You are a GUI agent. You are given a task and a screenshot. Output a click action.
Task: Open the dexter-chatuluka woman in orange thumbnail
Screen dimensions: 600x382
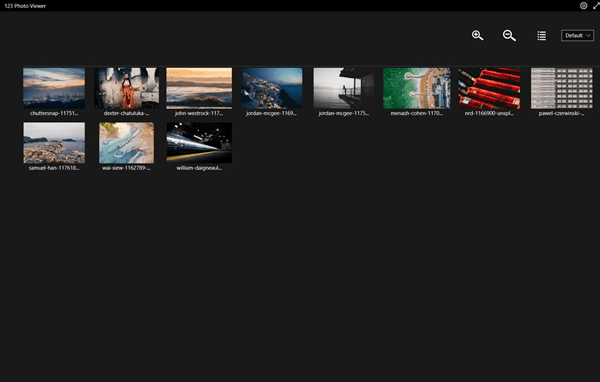click(127, 88)
